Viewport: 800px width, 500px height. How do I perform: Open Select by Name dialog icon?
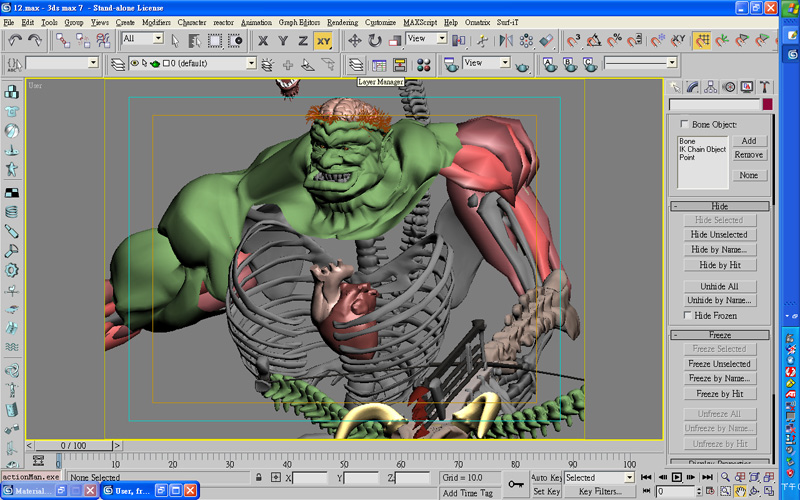pyautogui.click(x=194, y=40)
